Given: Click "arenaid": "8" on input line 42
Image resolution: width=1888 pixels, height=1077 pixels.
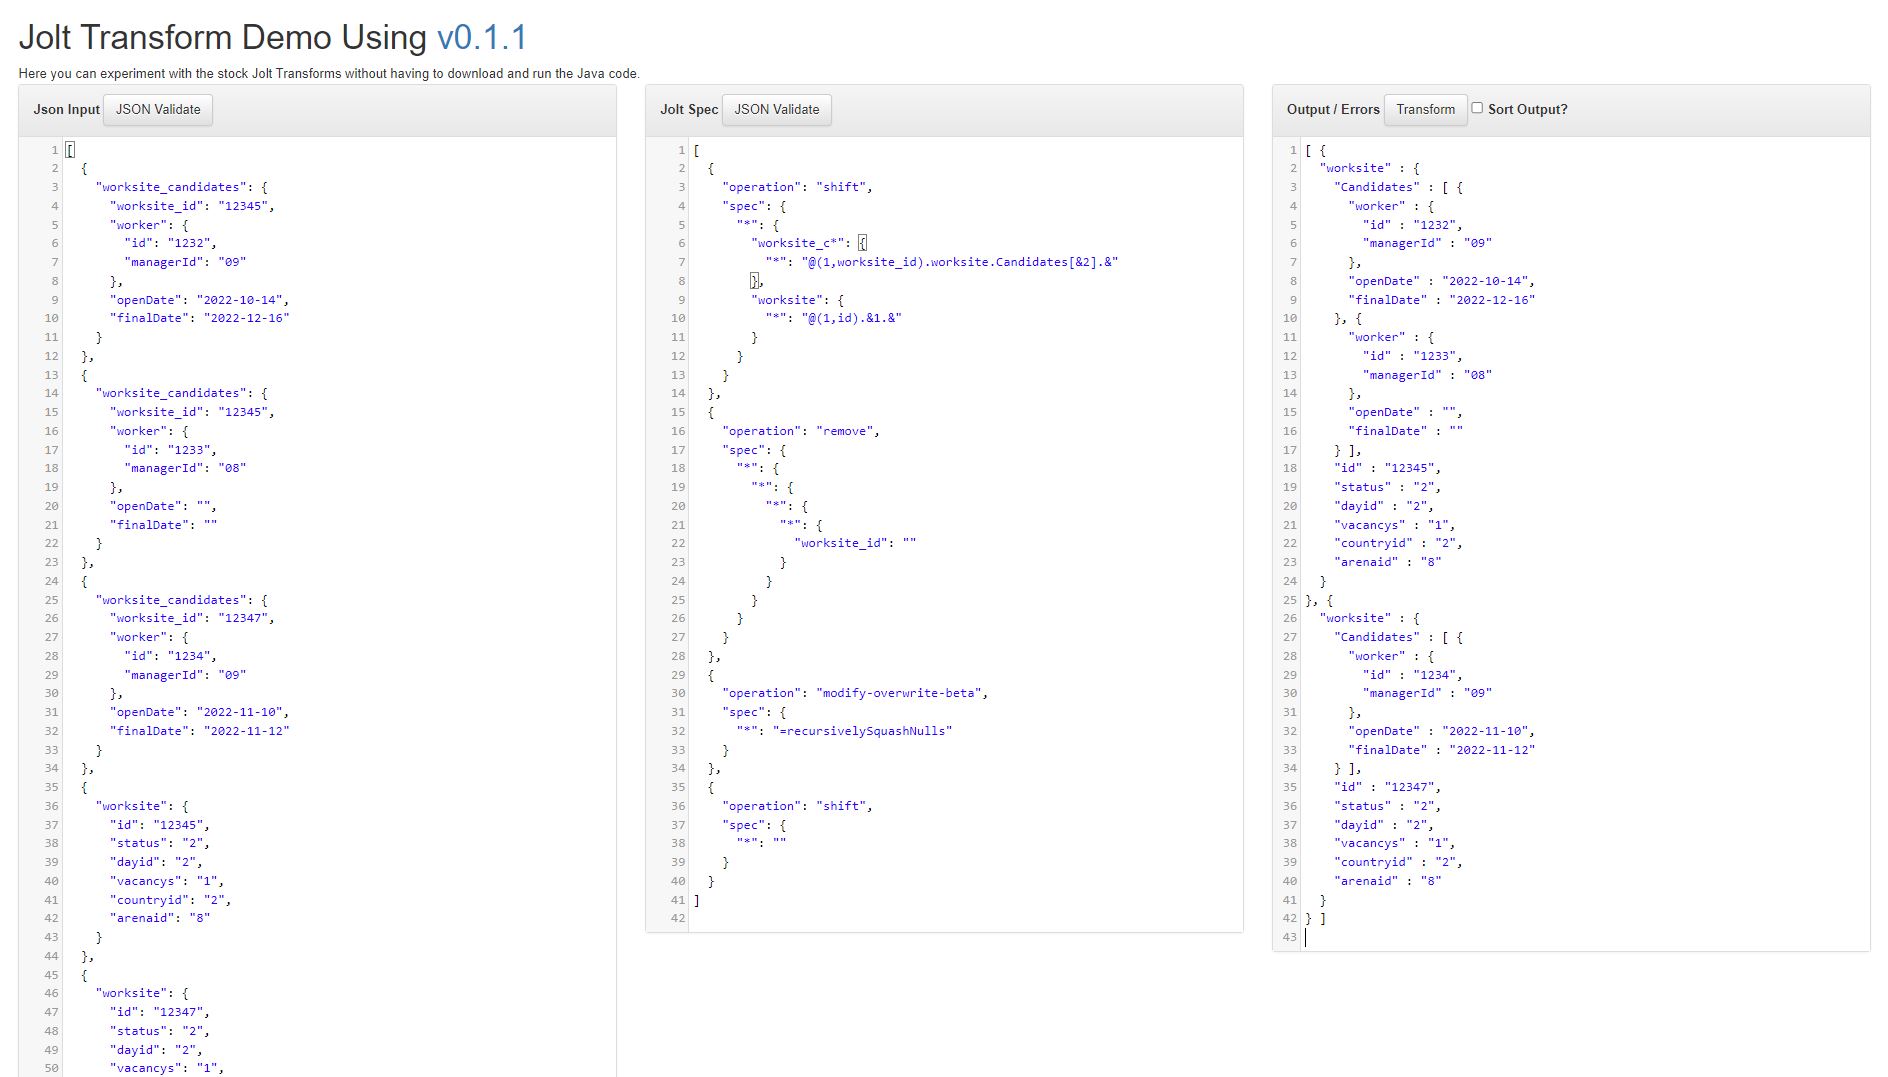Looking at the screenshot, I should click(x=160, y=918).
